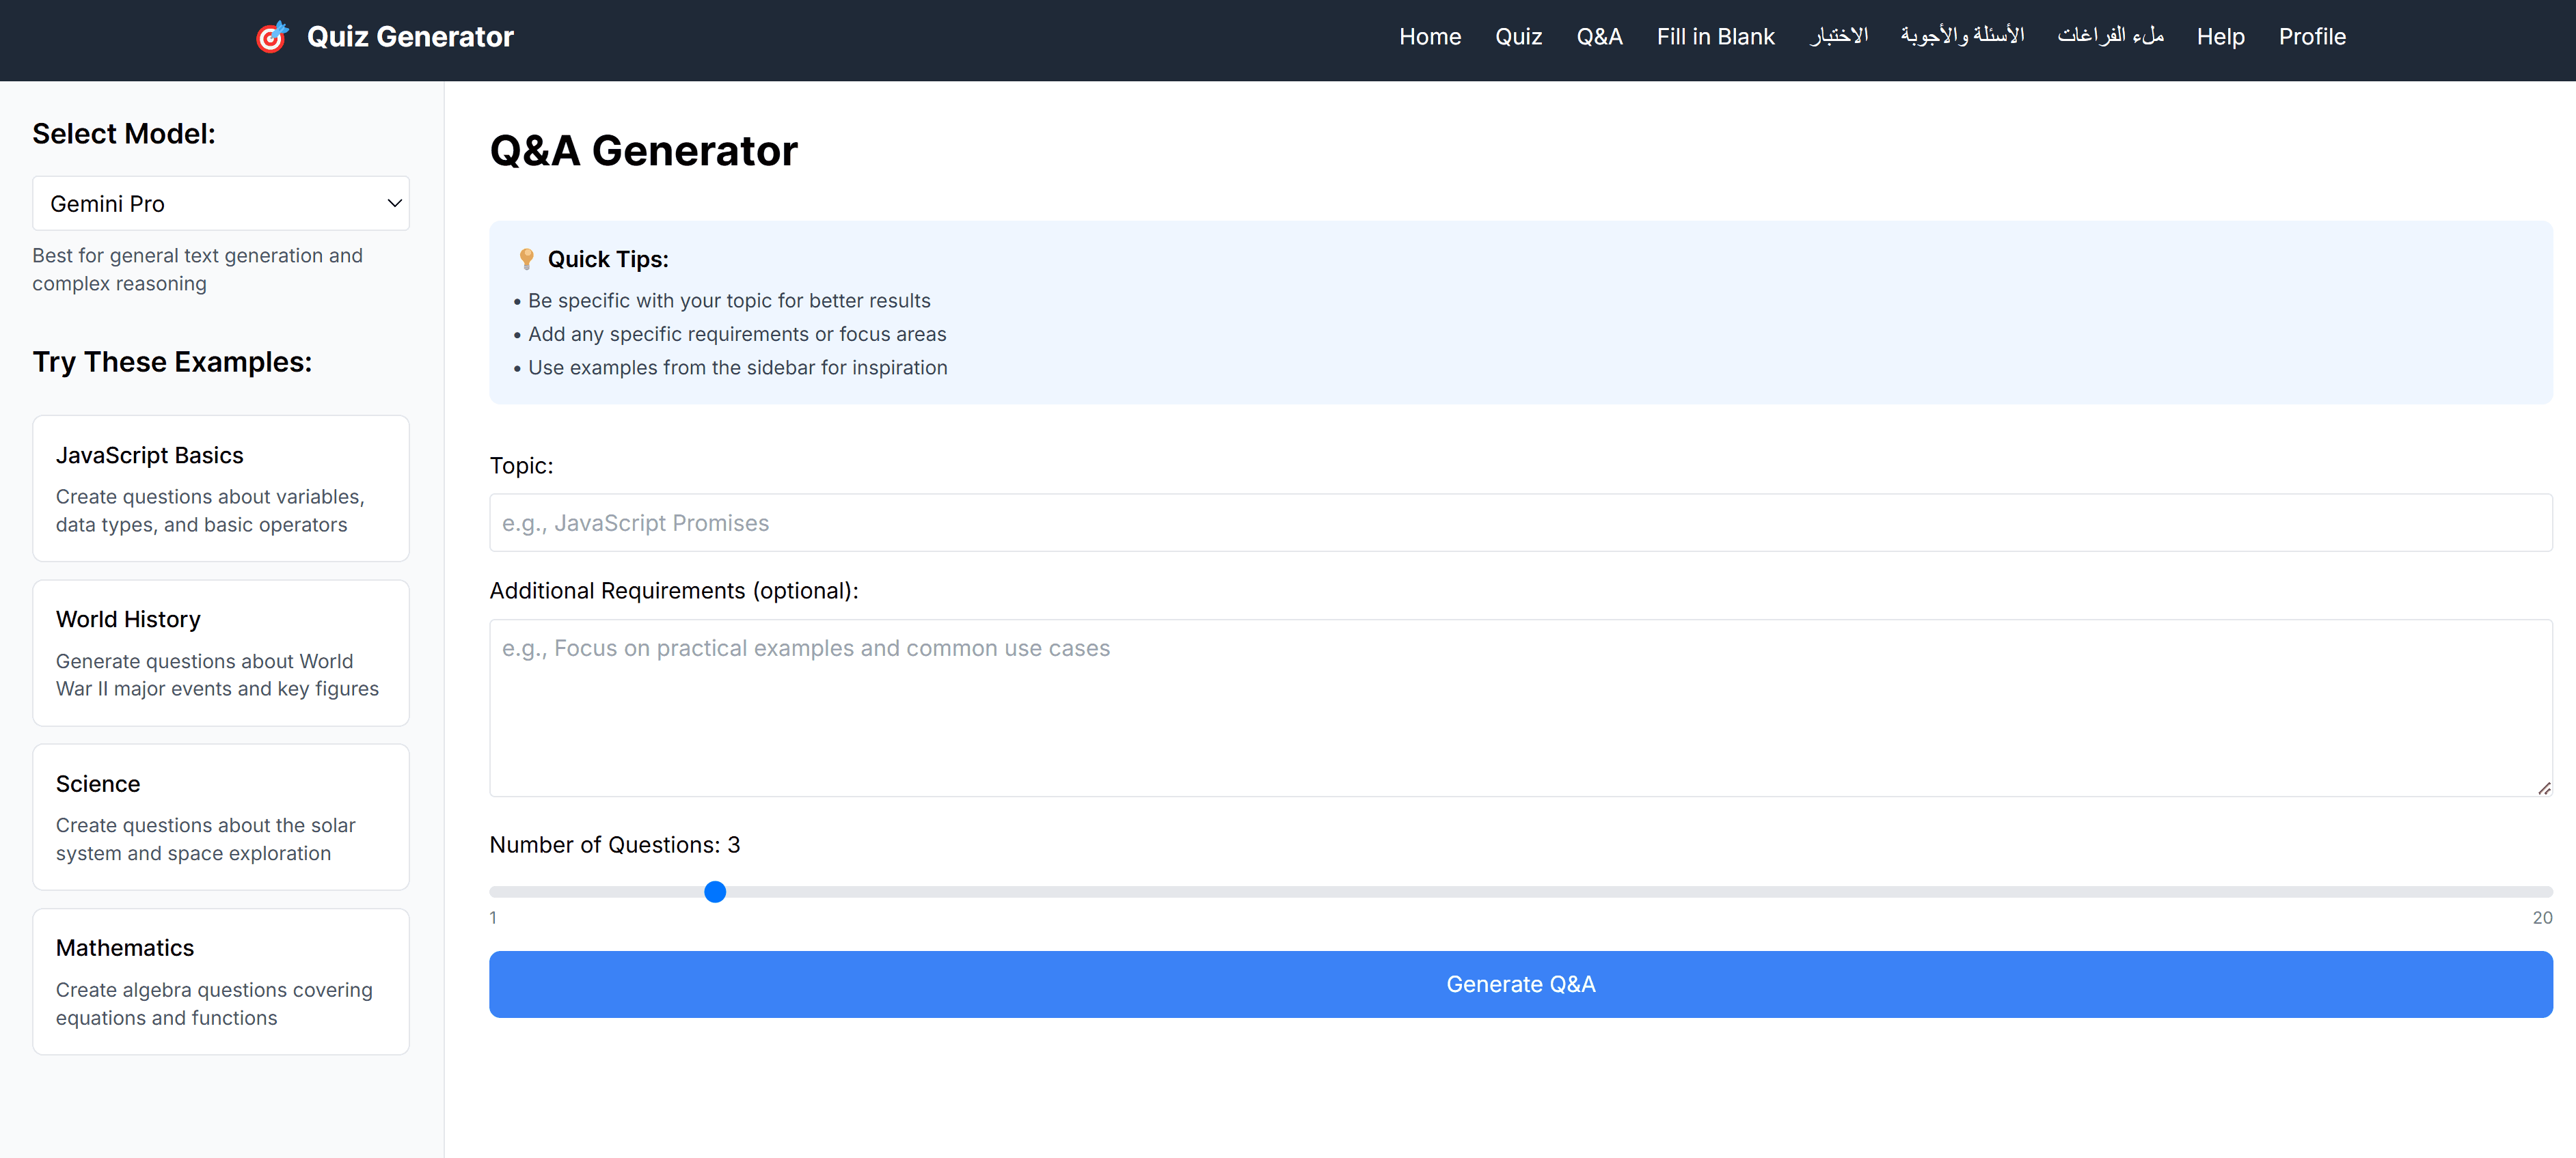
Task: Go to the Profile section
Action: click(x=2312, y=36)
